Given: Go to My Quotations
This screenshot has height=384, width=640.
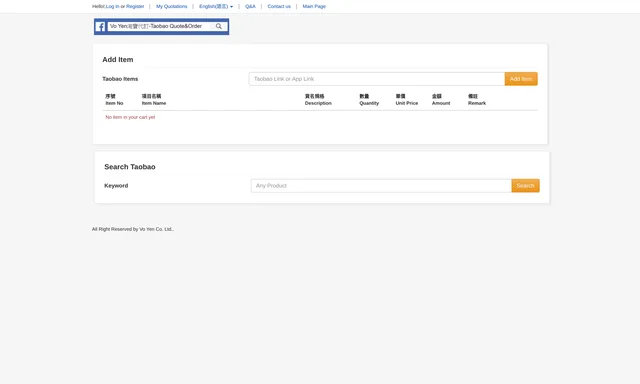Looking at the screenshot, I should (171, 7).
